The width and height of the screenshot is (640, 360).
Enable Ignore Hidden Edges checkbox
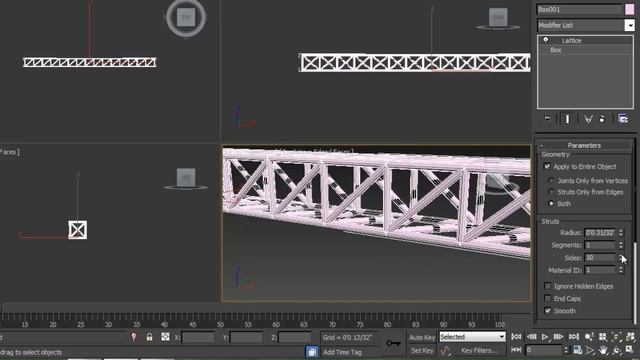click(547, 286)
